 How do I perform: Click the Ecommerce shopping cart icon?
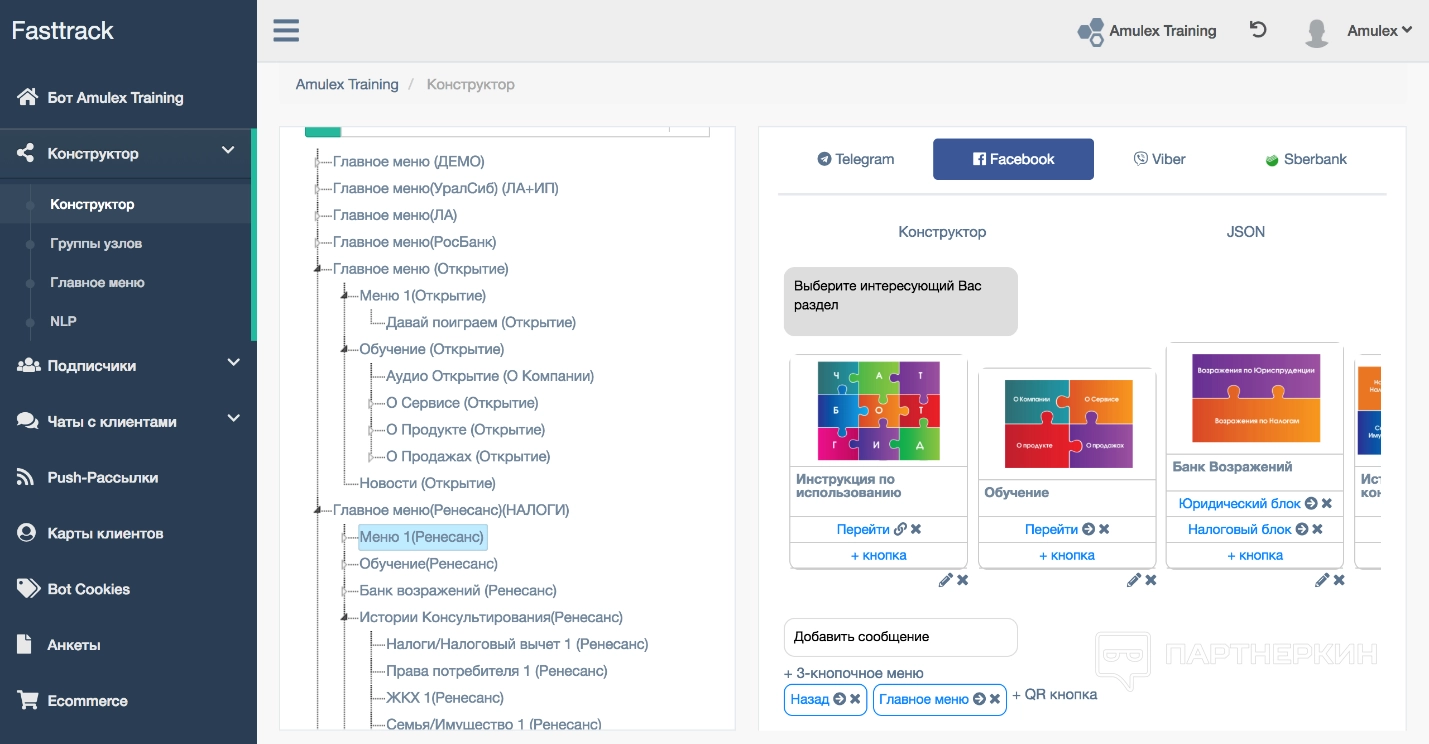point(27,701)
